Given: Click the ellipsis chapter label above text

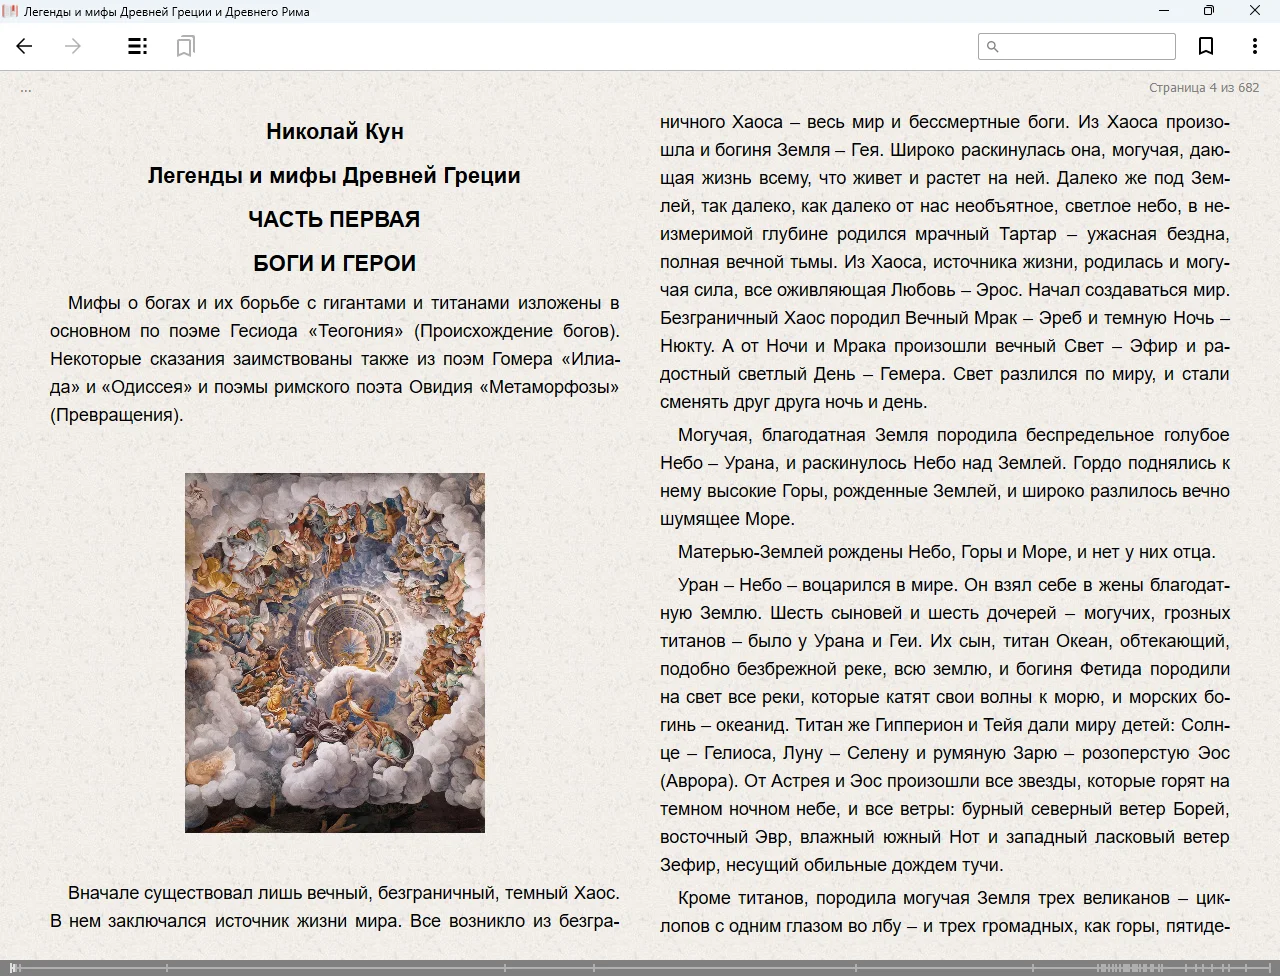Looking at the screenshot, I should coord(26,89).
